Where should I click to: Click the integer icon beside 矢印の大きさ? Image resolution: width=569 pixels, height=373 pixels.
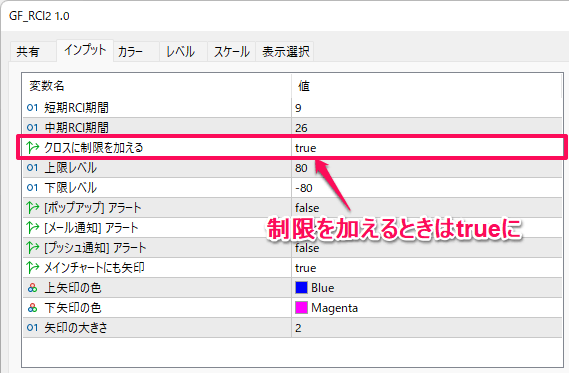coord(32,328)
